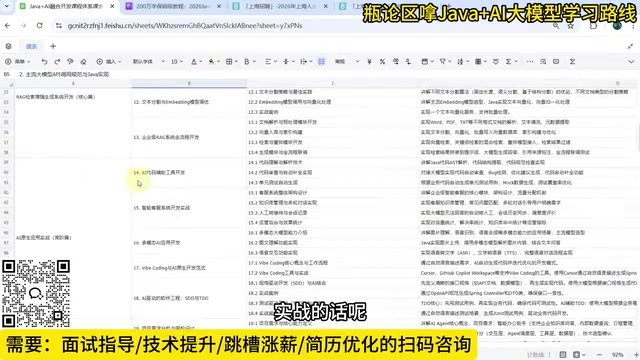The width and height of the screenshot is (640, 360).
Task: Click the horizontal alignment icon
Action: pyautogui.click(x=268, y=62)
